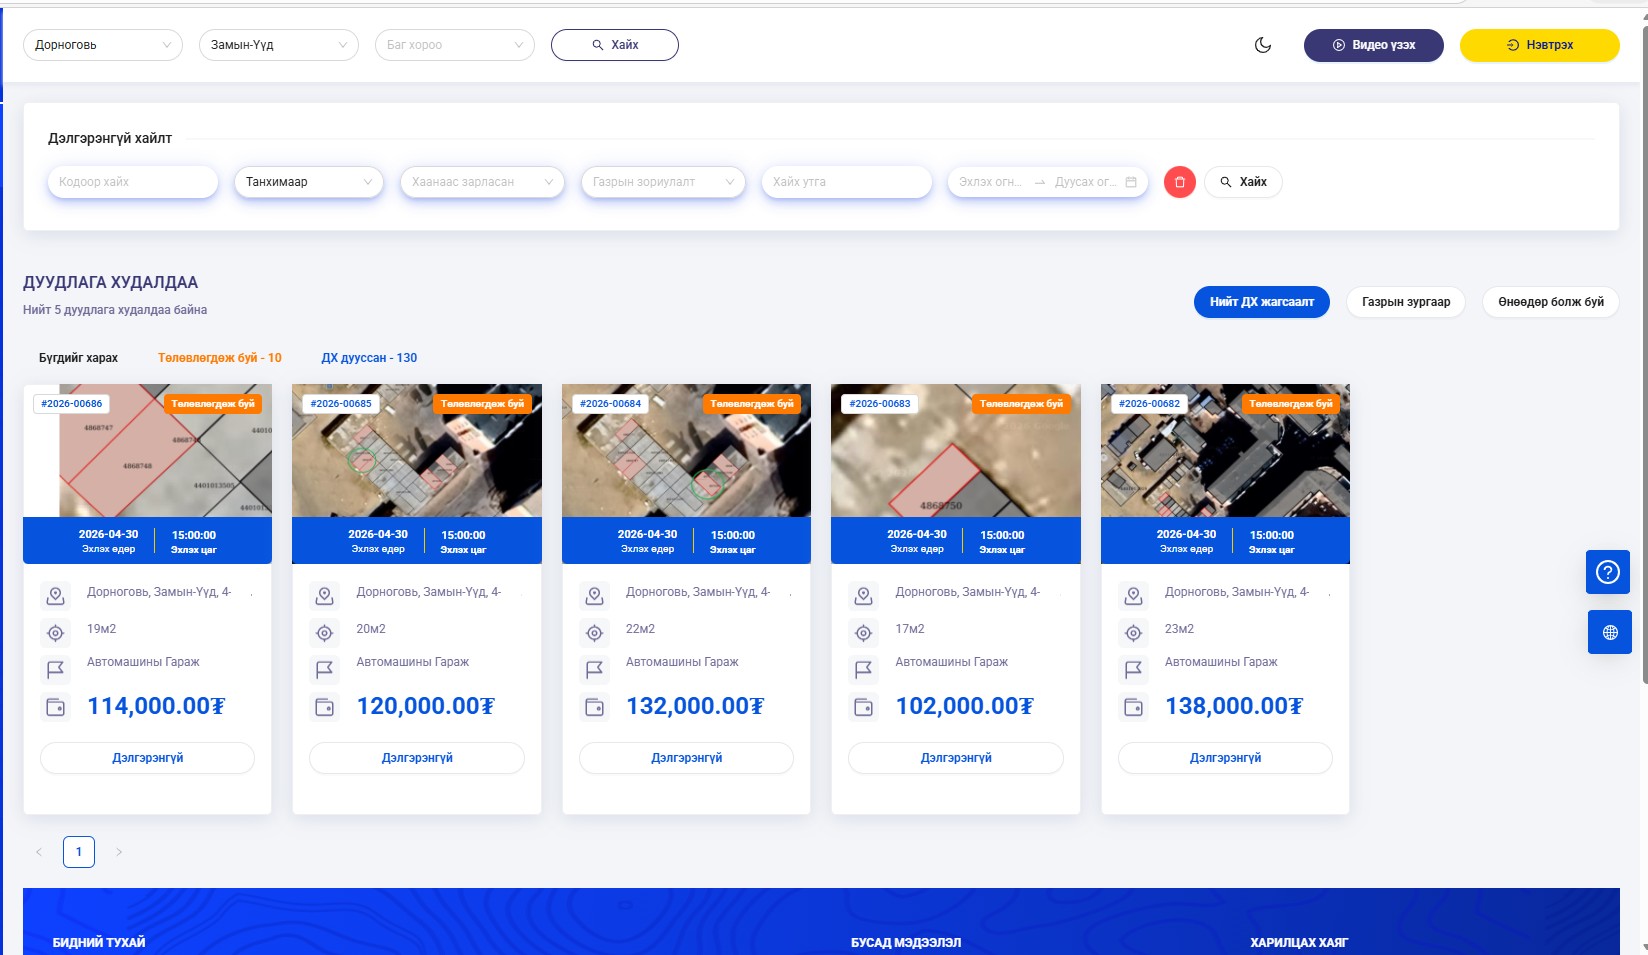Select the Өнөөдөр болж буй filter

coord(1550,302)
